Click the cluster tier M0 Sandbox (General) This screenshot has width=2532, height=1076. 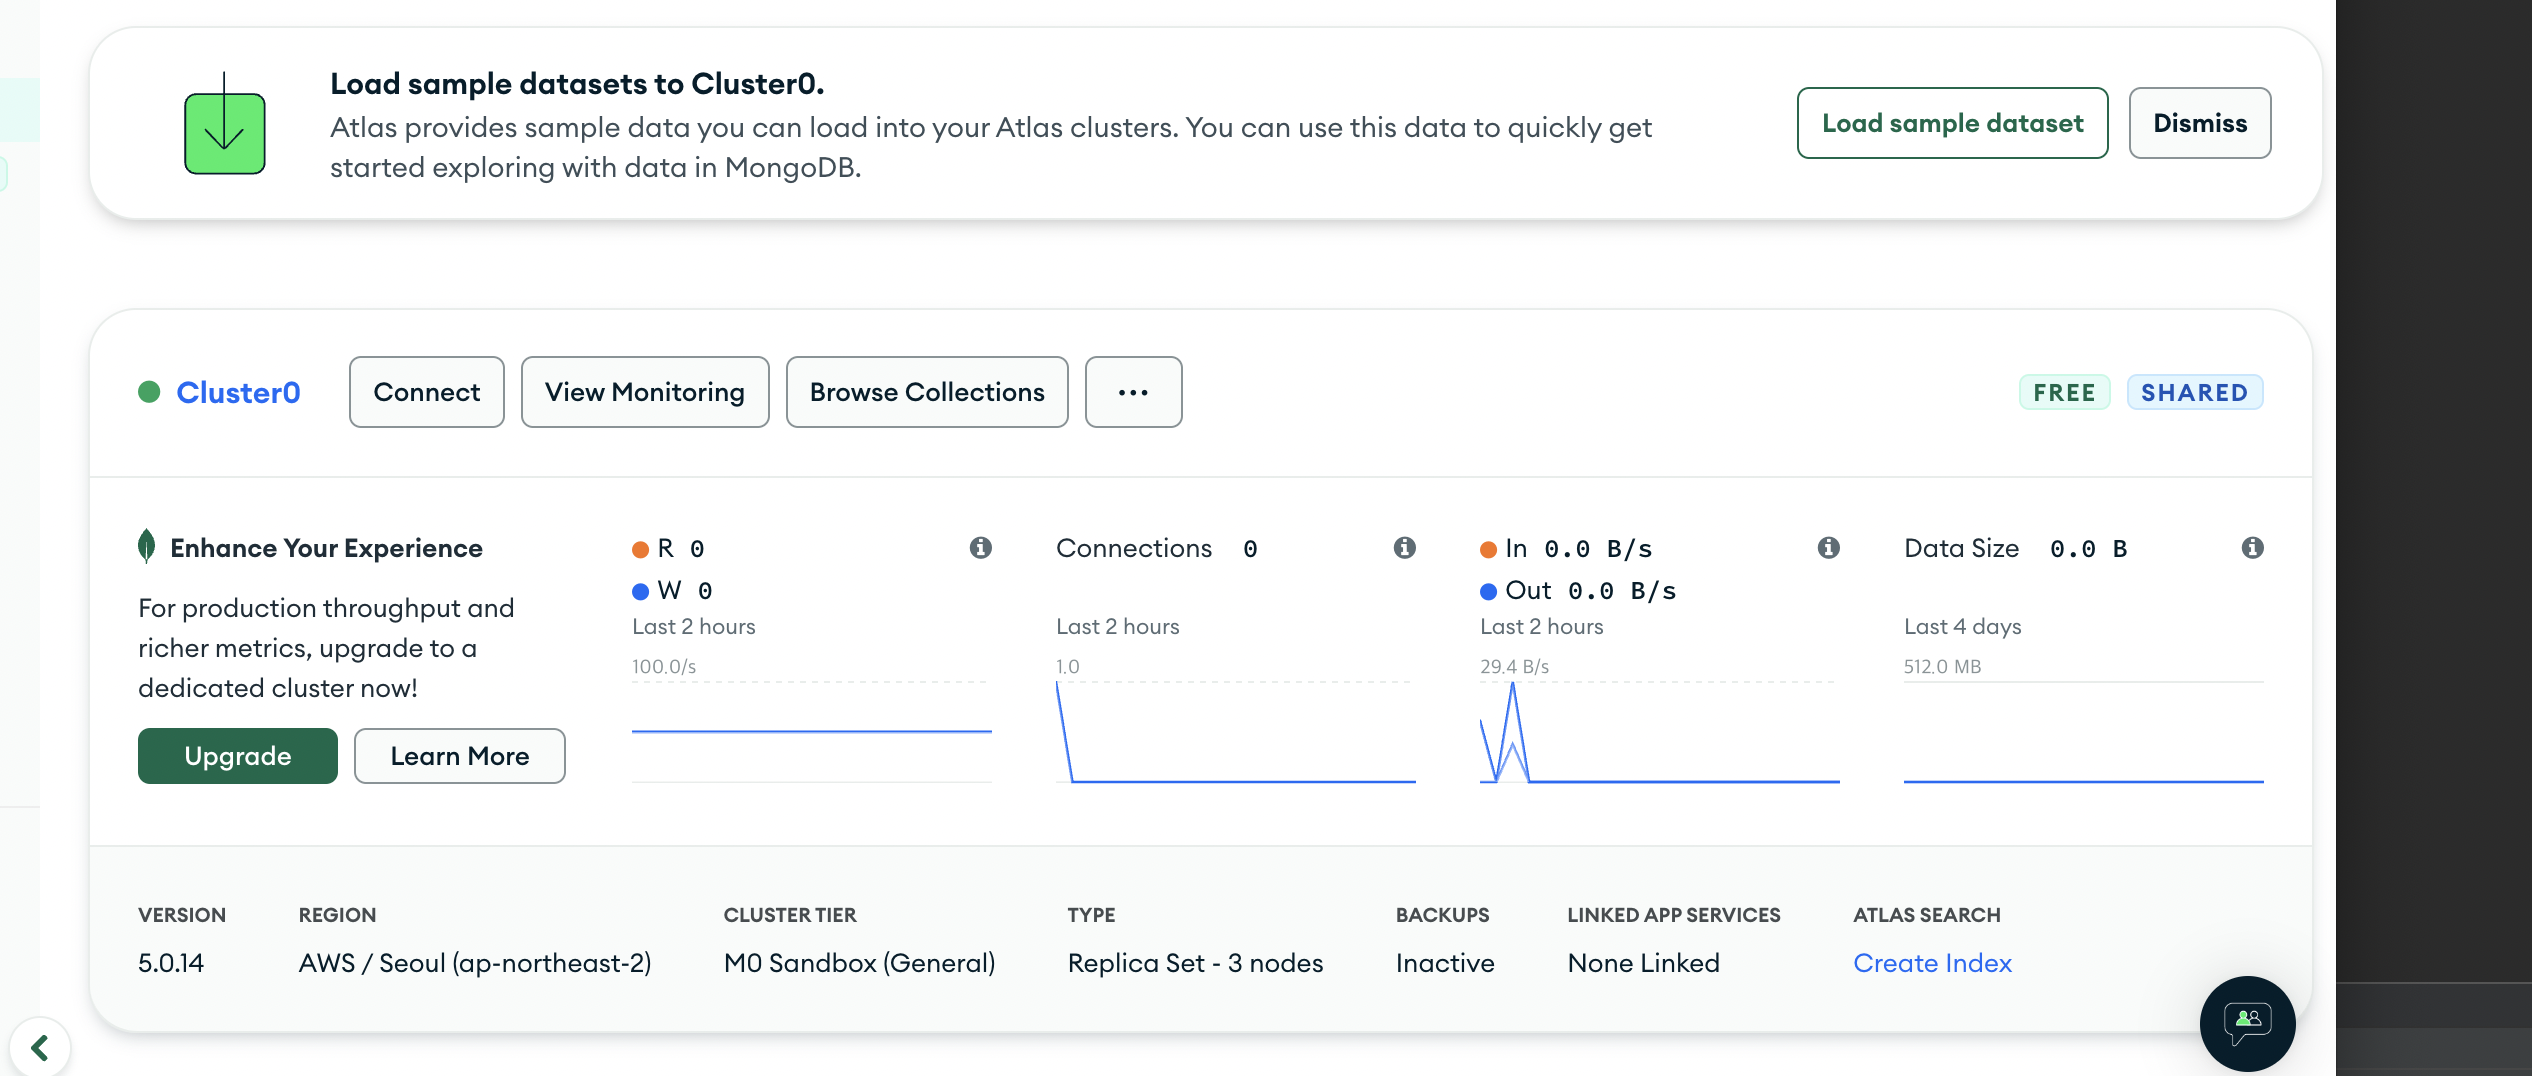pos(859,963)
